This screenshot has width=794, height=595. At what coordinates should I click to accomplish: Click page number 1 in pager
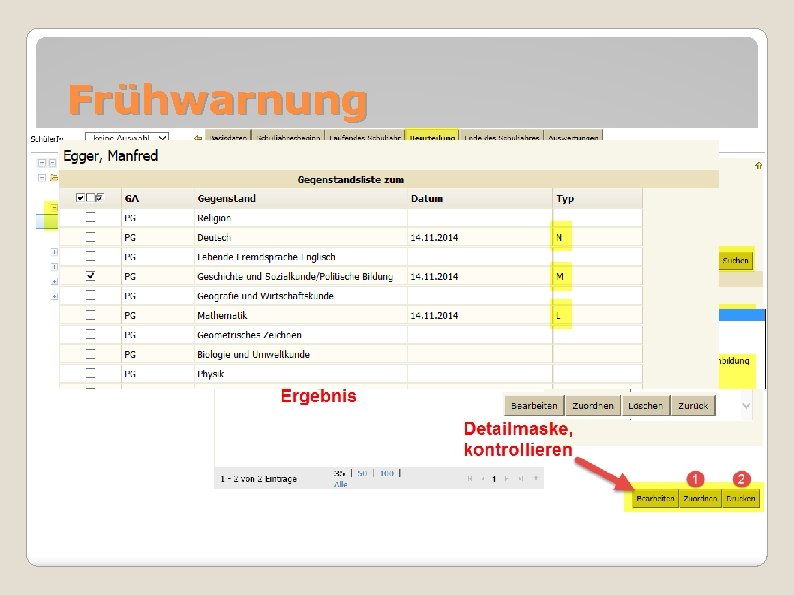[494, 479]
